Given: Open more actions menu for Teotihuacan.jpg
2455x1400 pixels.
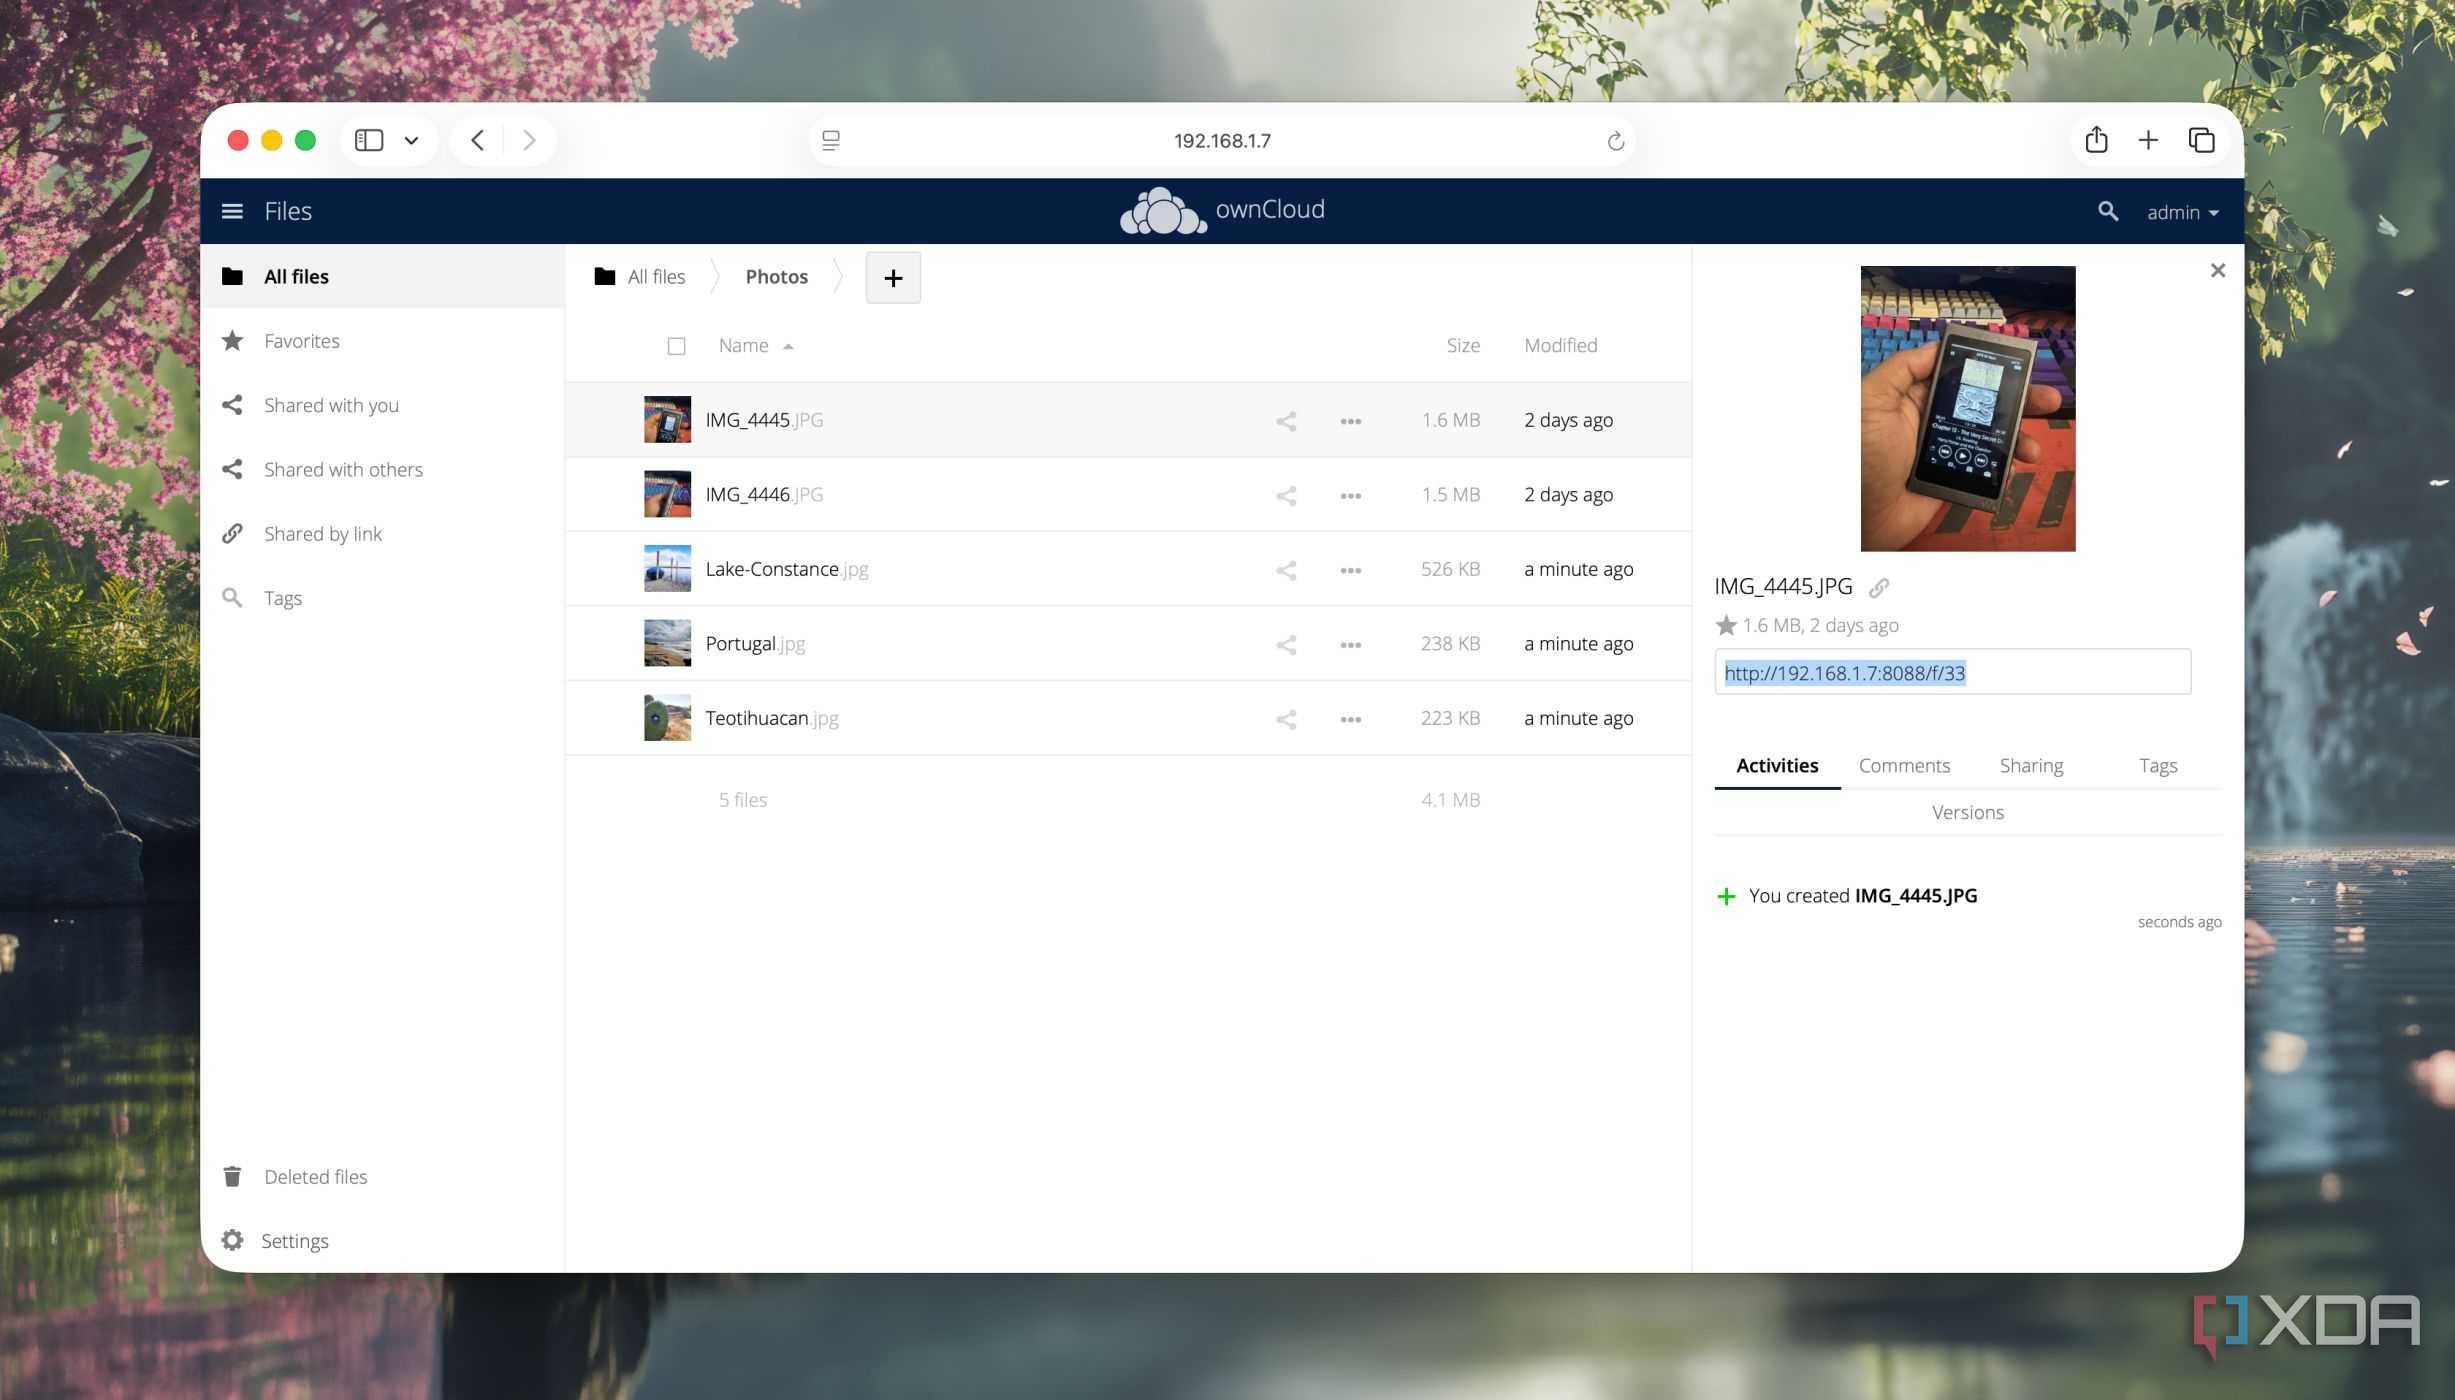Looking at the screenshot, I should 1350,719.
